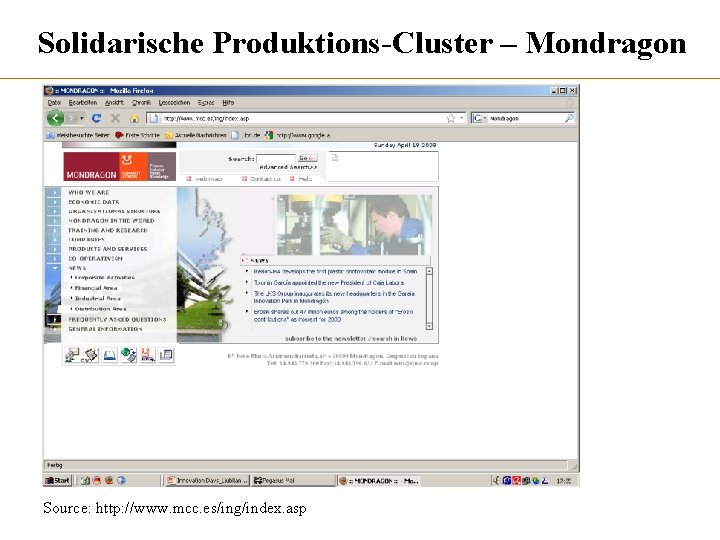The height and width of the screenshot is (540, 720).
Task: Click the website Search text field
Action: pos(276,159)
